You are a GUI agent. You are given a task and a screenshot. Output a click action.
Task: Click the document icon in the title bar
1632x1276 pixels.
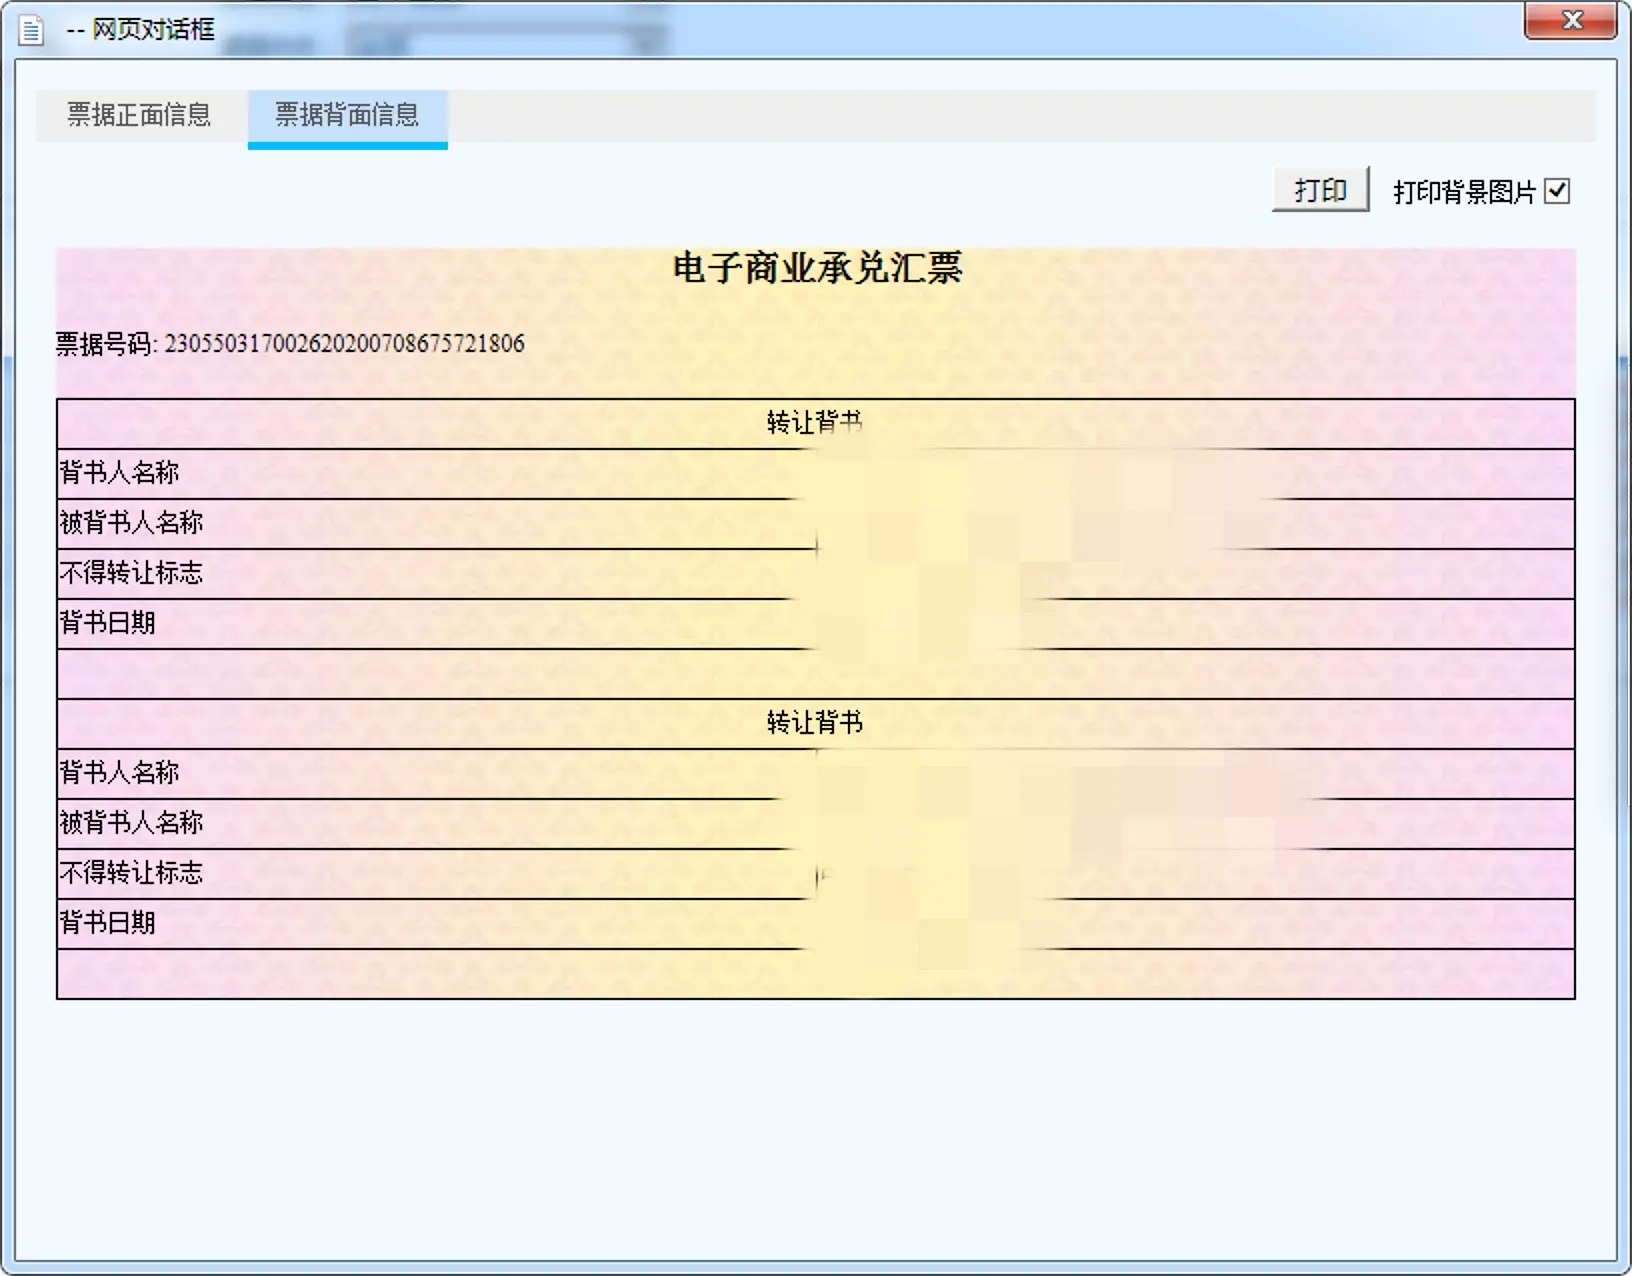coord(31,30)
